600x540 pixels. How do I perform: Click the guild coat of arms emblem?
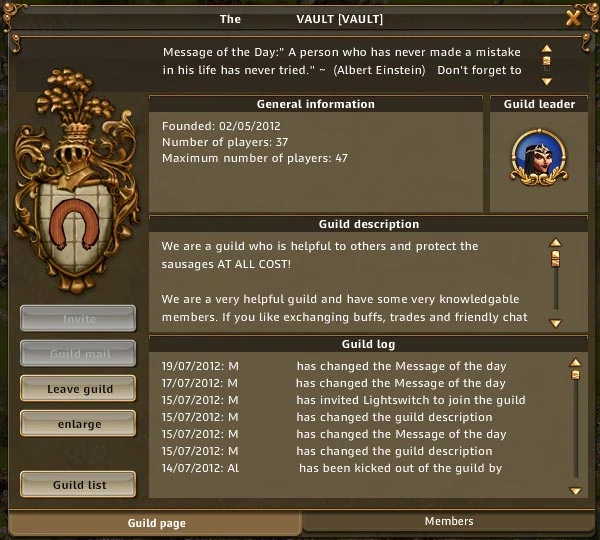tap(76, 181)
